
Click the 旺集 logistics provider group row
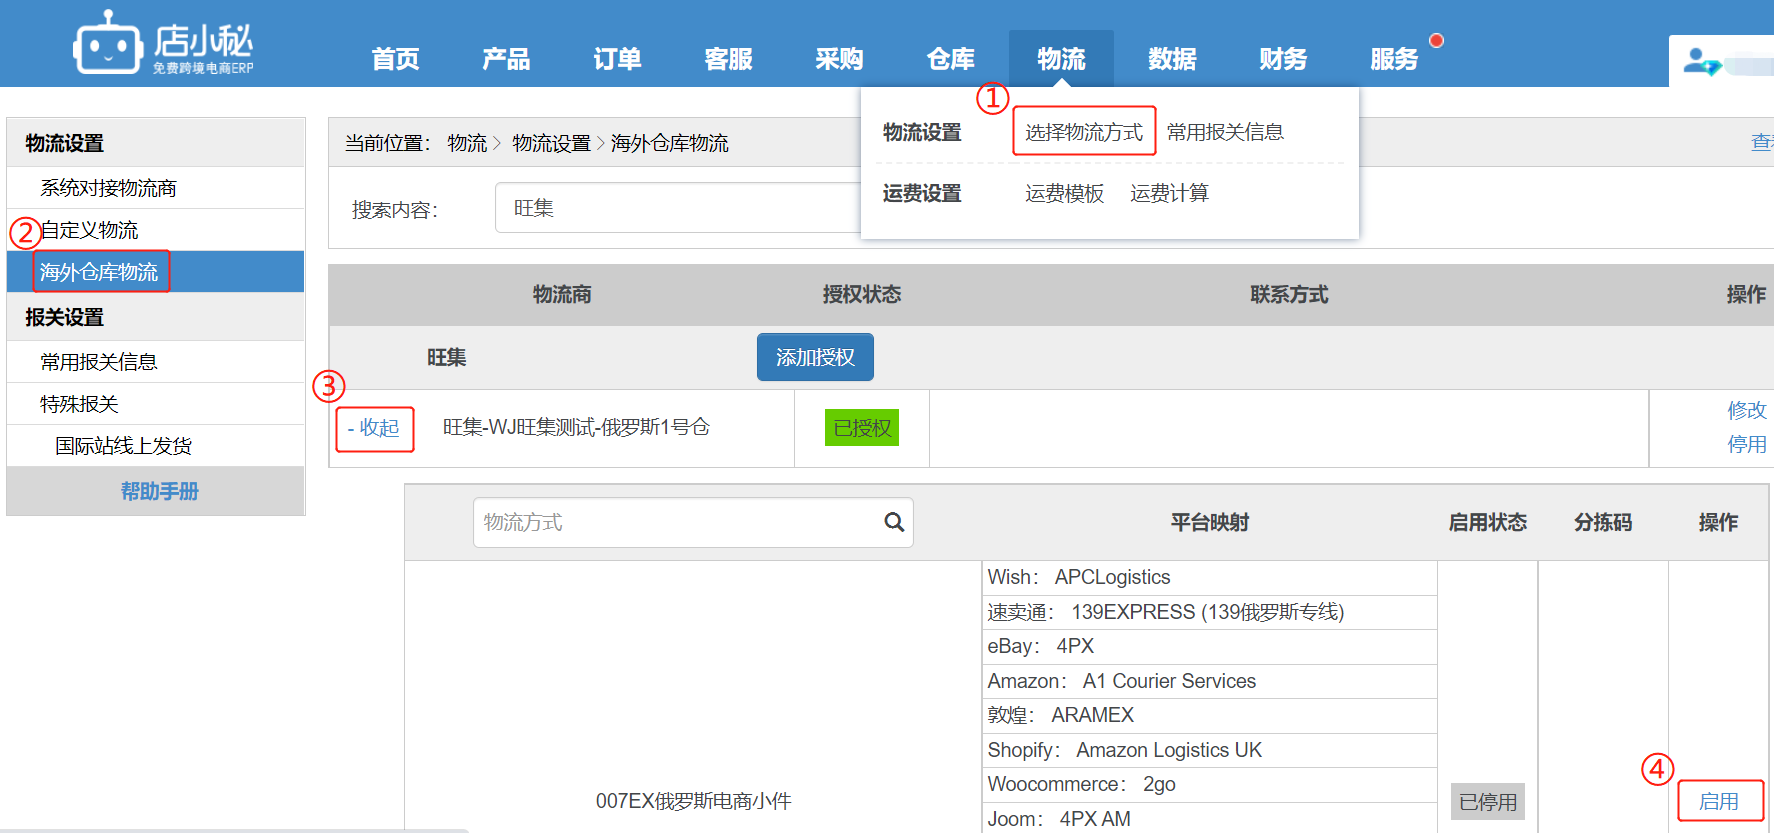1051,357
